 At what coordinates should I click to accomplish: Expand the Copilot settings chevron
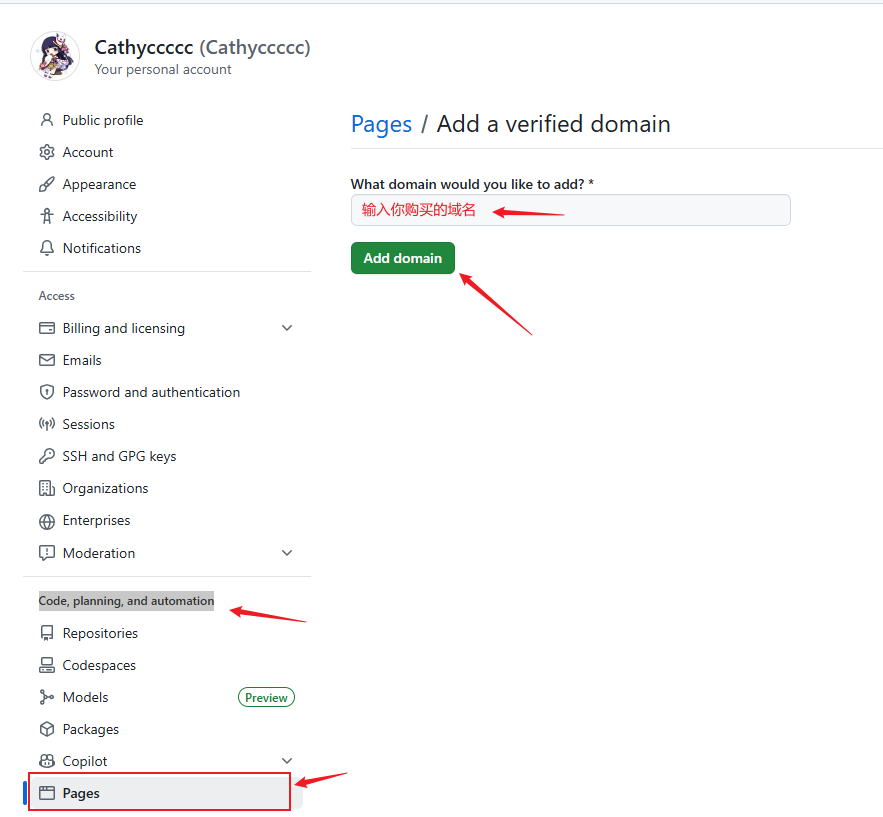pos(287,761)
